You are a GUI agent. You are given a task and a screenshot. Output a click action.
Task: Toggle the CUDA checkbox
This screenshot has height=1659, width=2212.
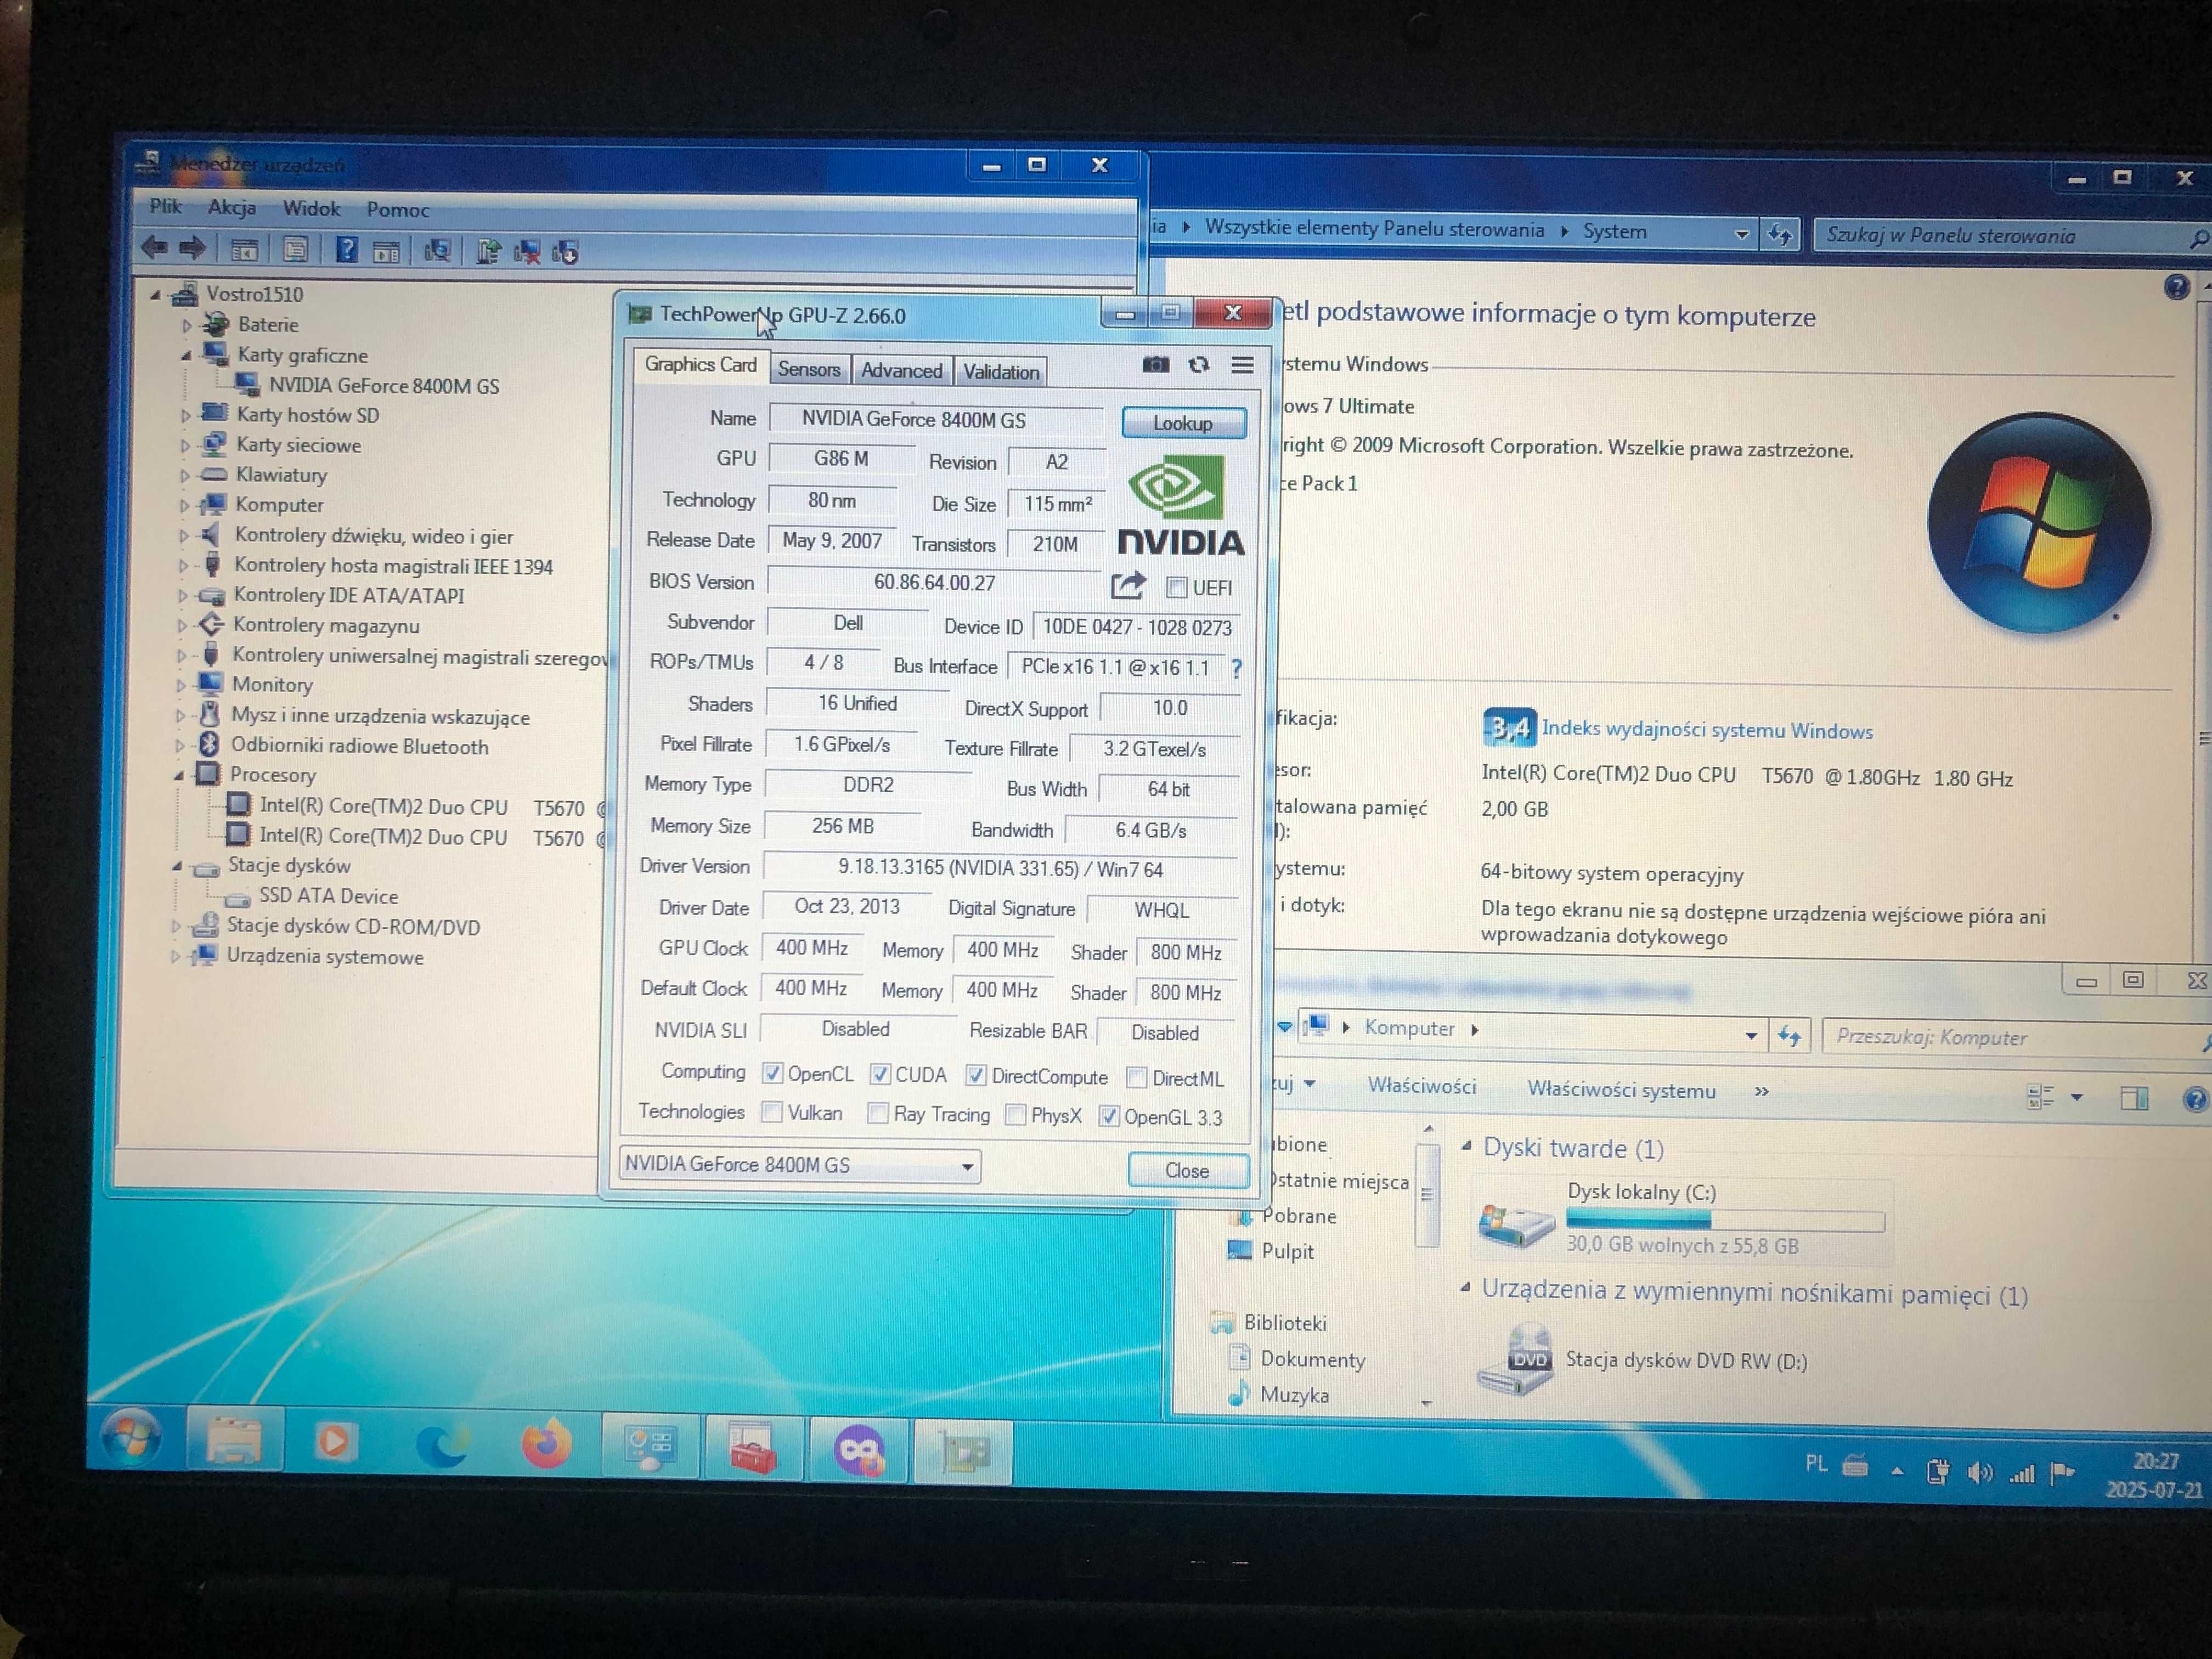880,1075
